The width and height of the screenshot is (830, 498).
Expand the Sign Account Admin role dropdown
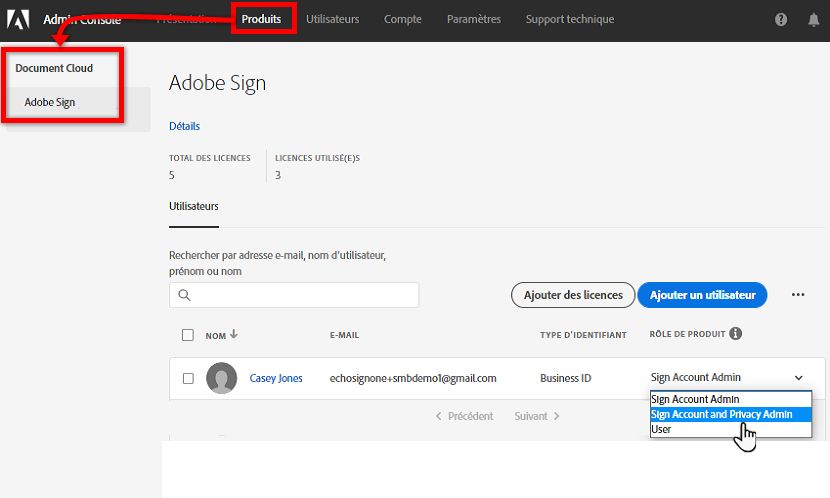799,378
